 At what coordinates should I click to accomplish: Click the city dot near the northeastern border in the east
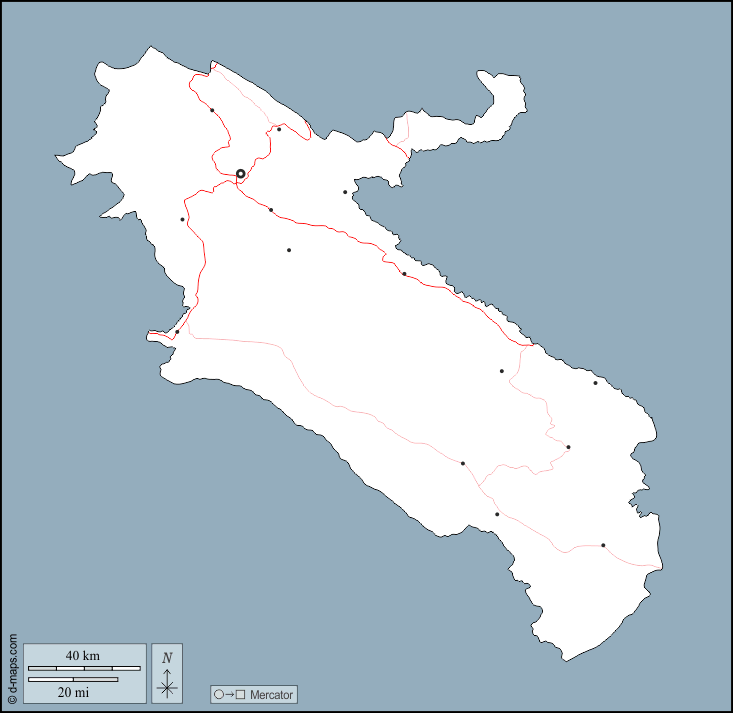coord(595,383)
